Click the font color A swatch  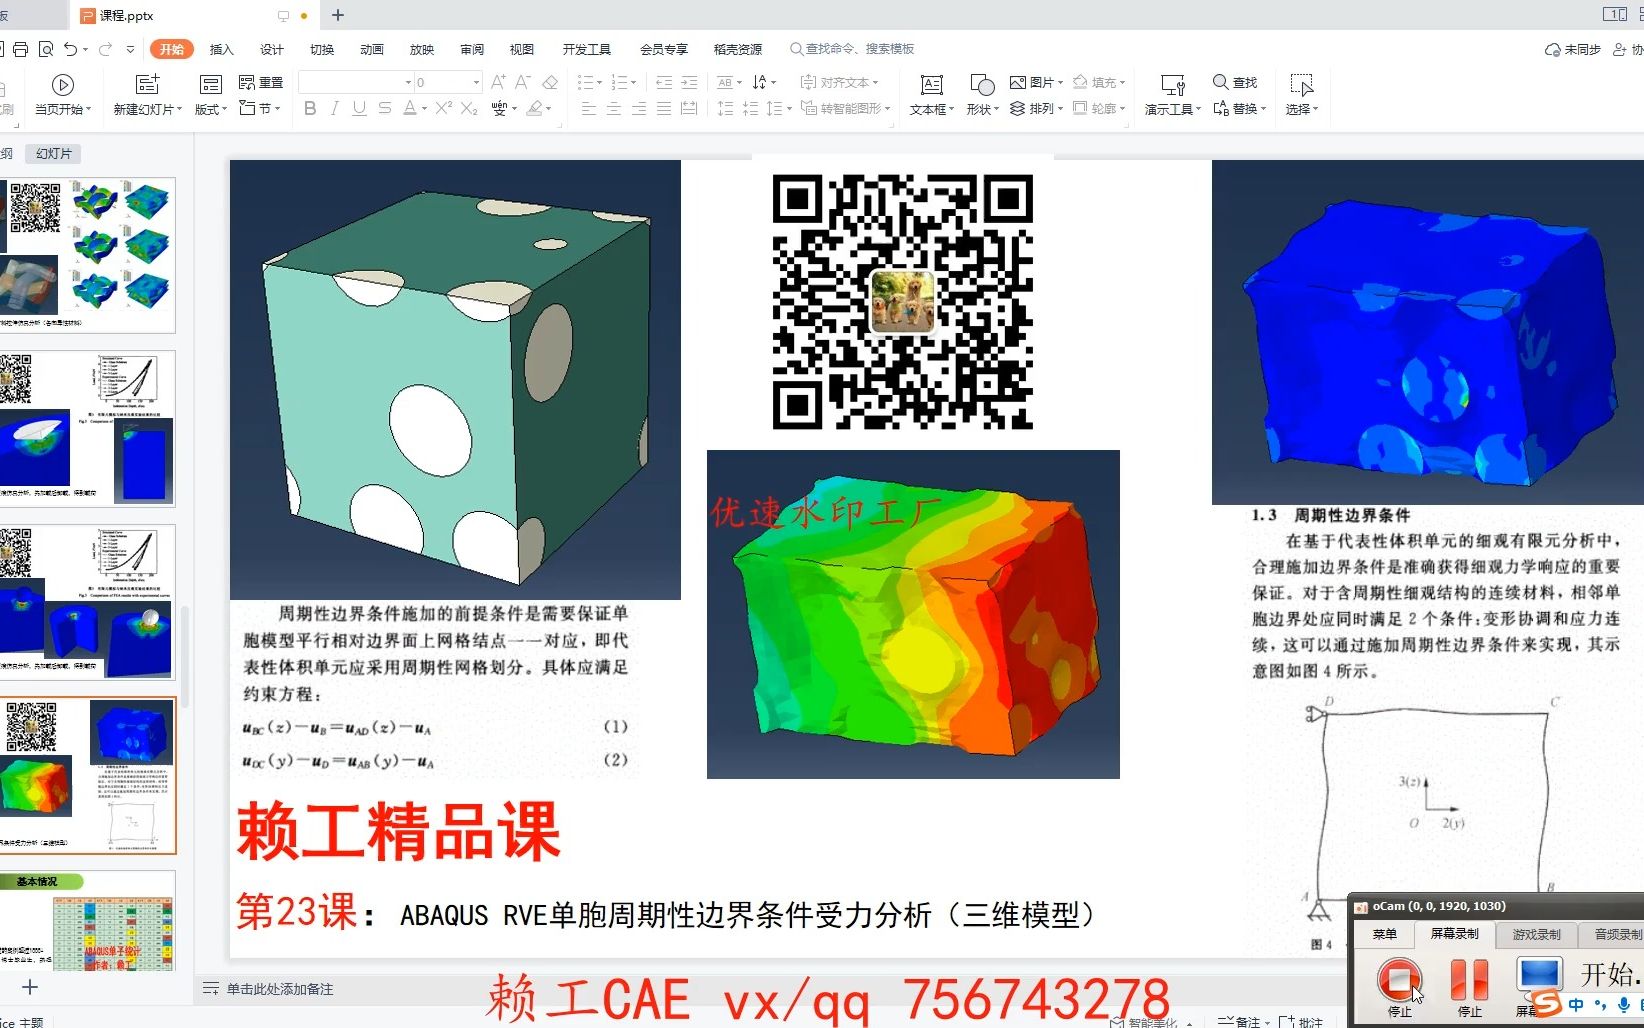(x=409, y=108)
